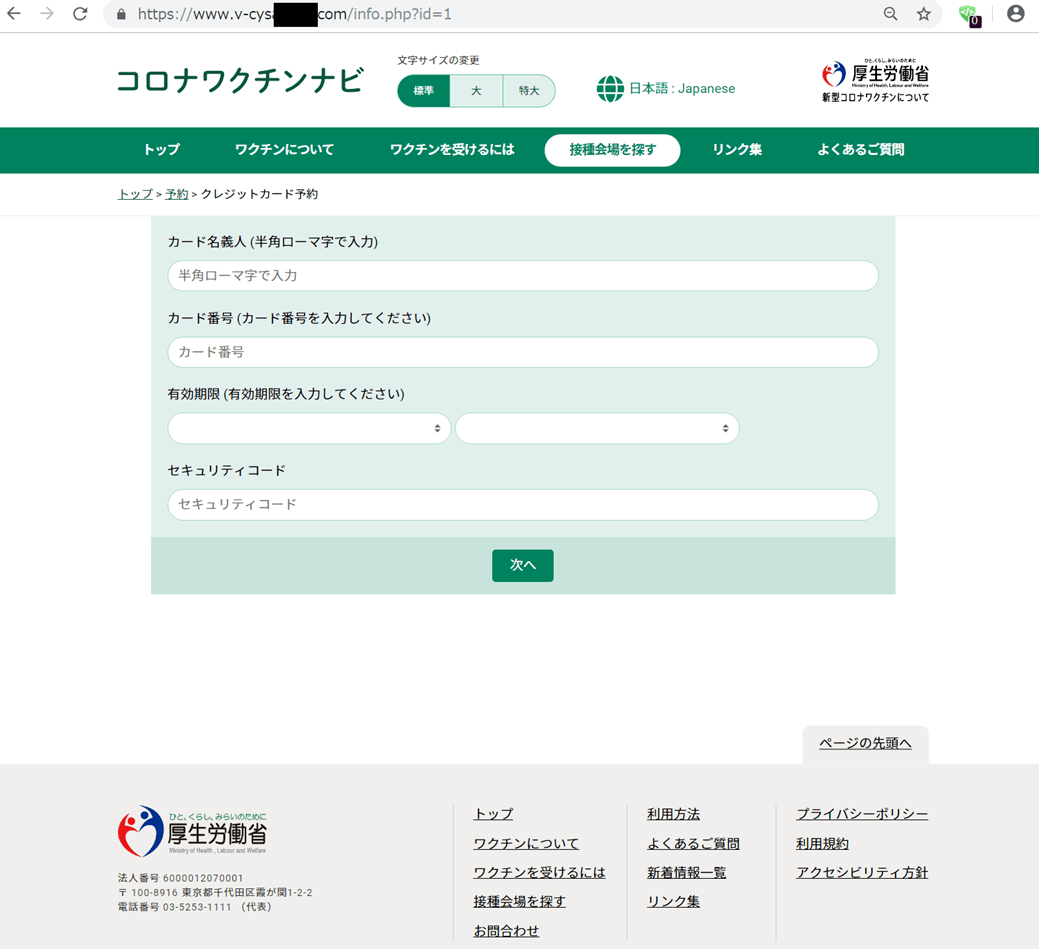Select 標準 text size option
This screenshot has height=949, width=1039.
tap(424, 91)
